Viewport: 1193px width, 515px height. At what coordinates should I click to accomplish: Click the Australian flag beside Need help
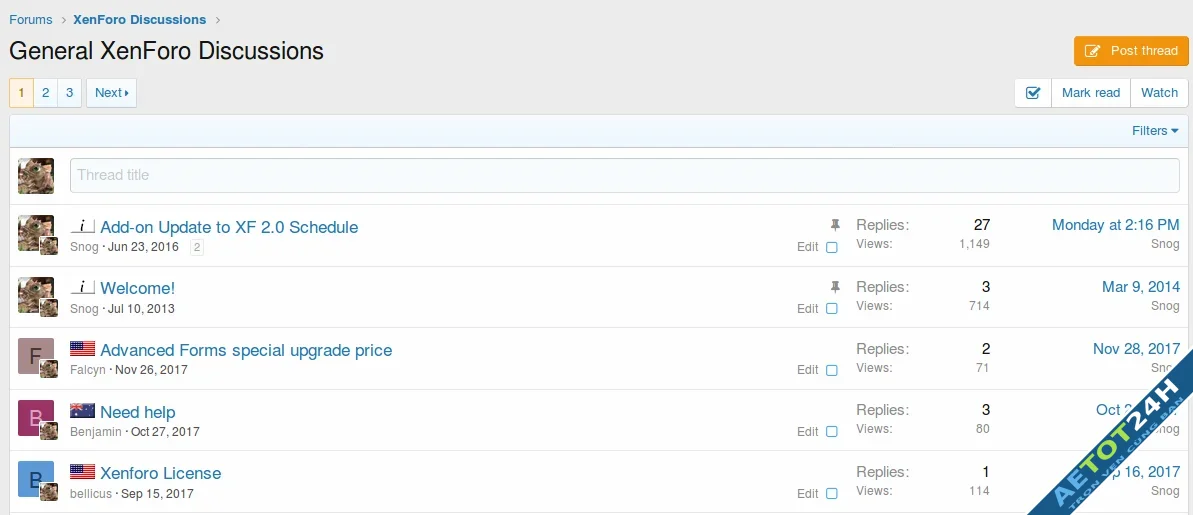pyautogui.click(x=82, y=411)
